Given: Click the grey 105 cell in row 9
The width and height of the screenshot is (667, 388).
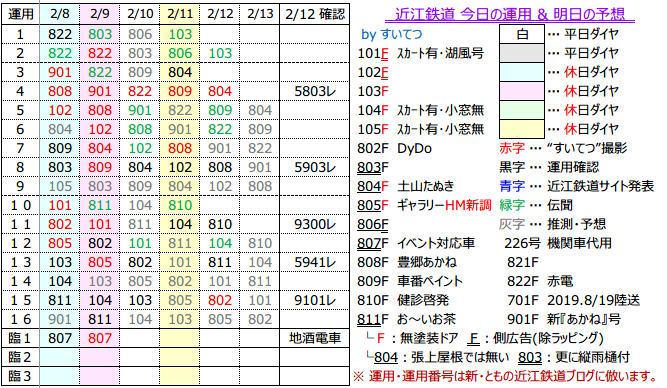Looking at the screenshot, I should coord(60,186).
